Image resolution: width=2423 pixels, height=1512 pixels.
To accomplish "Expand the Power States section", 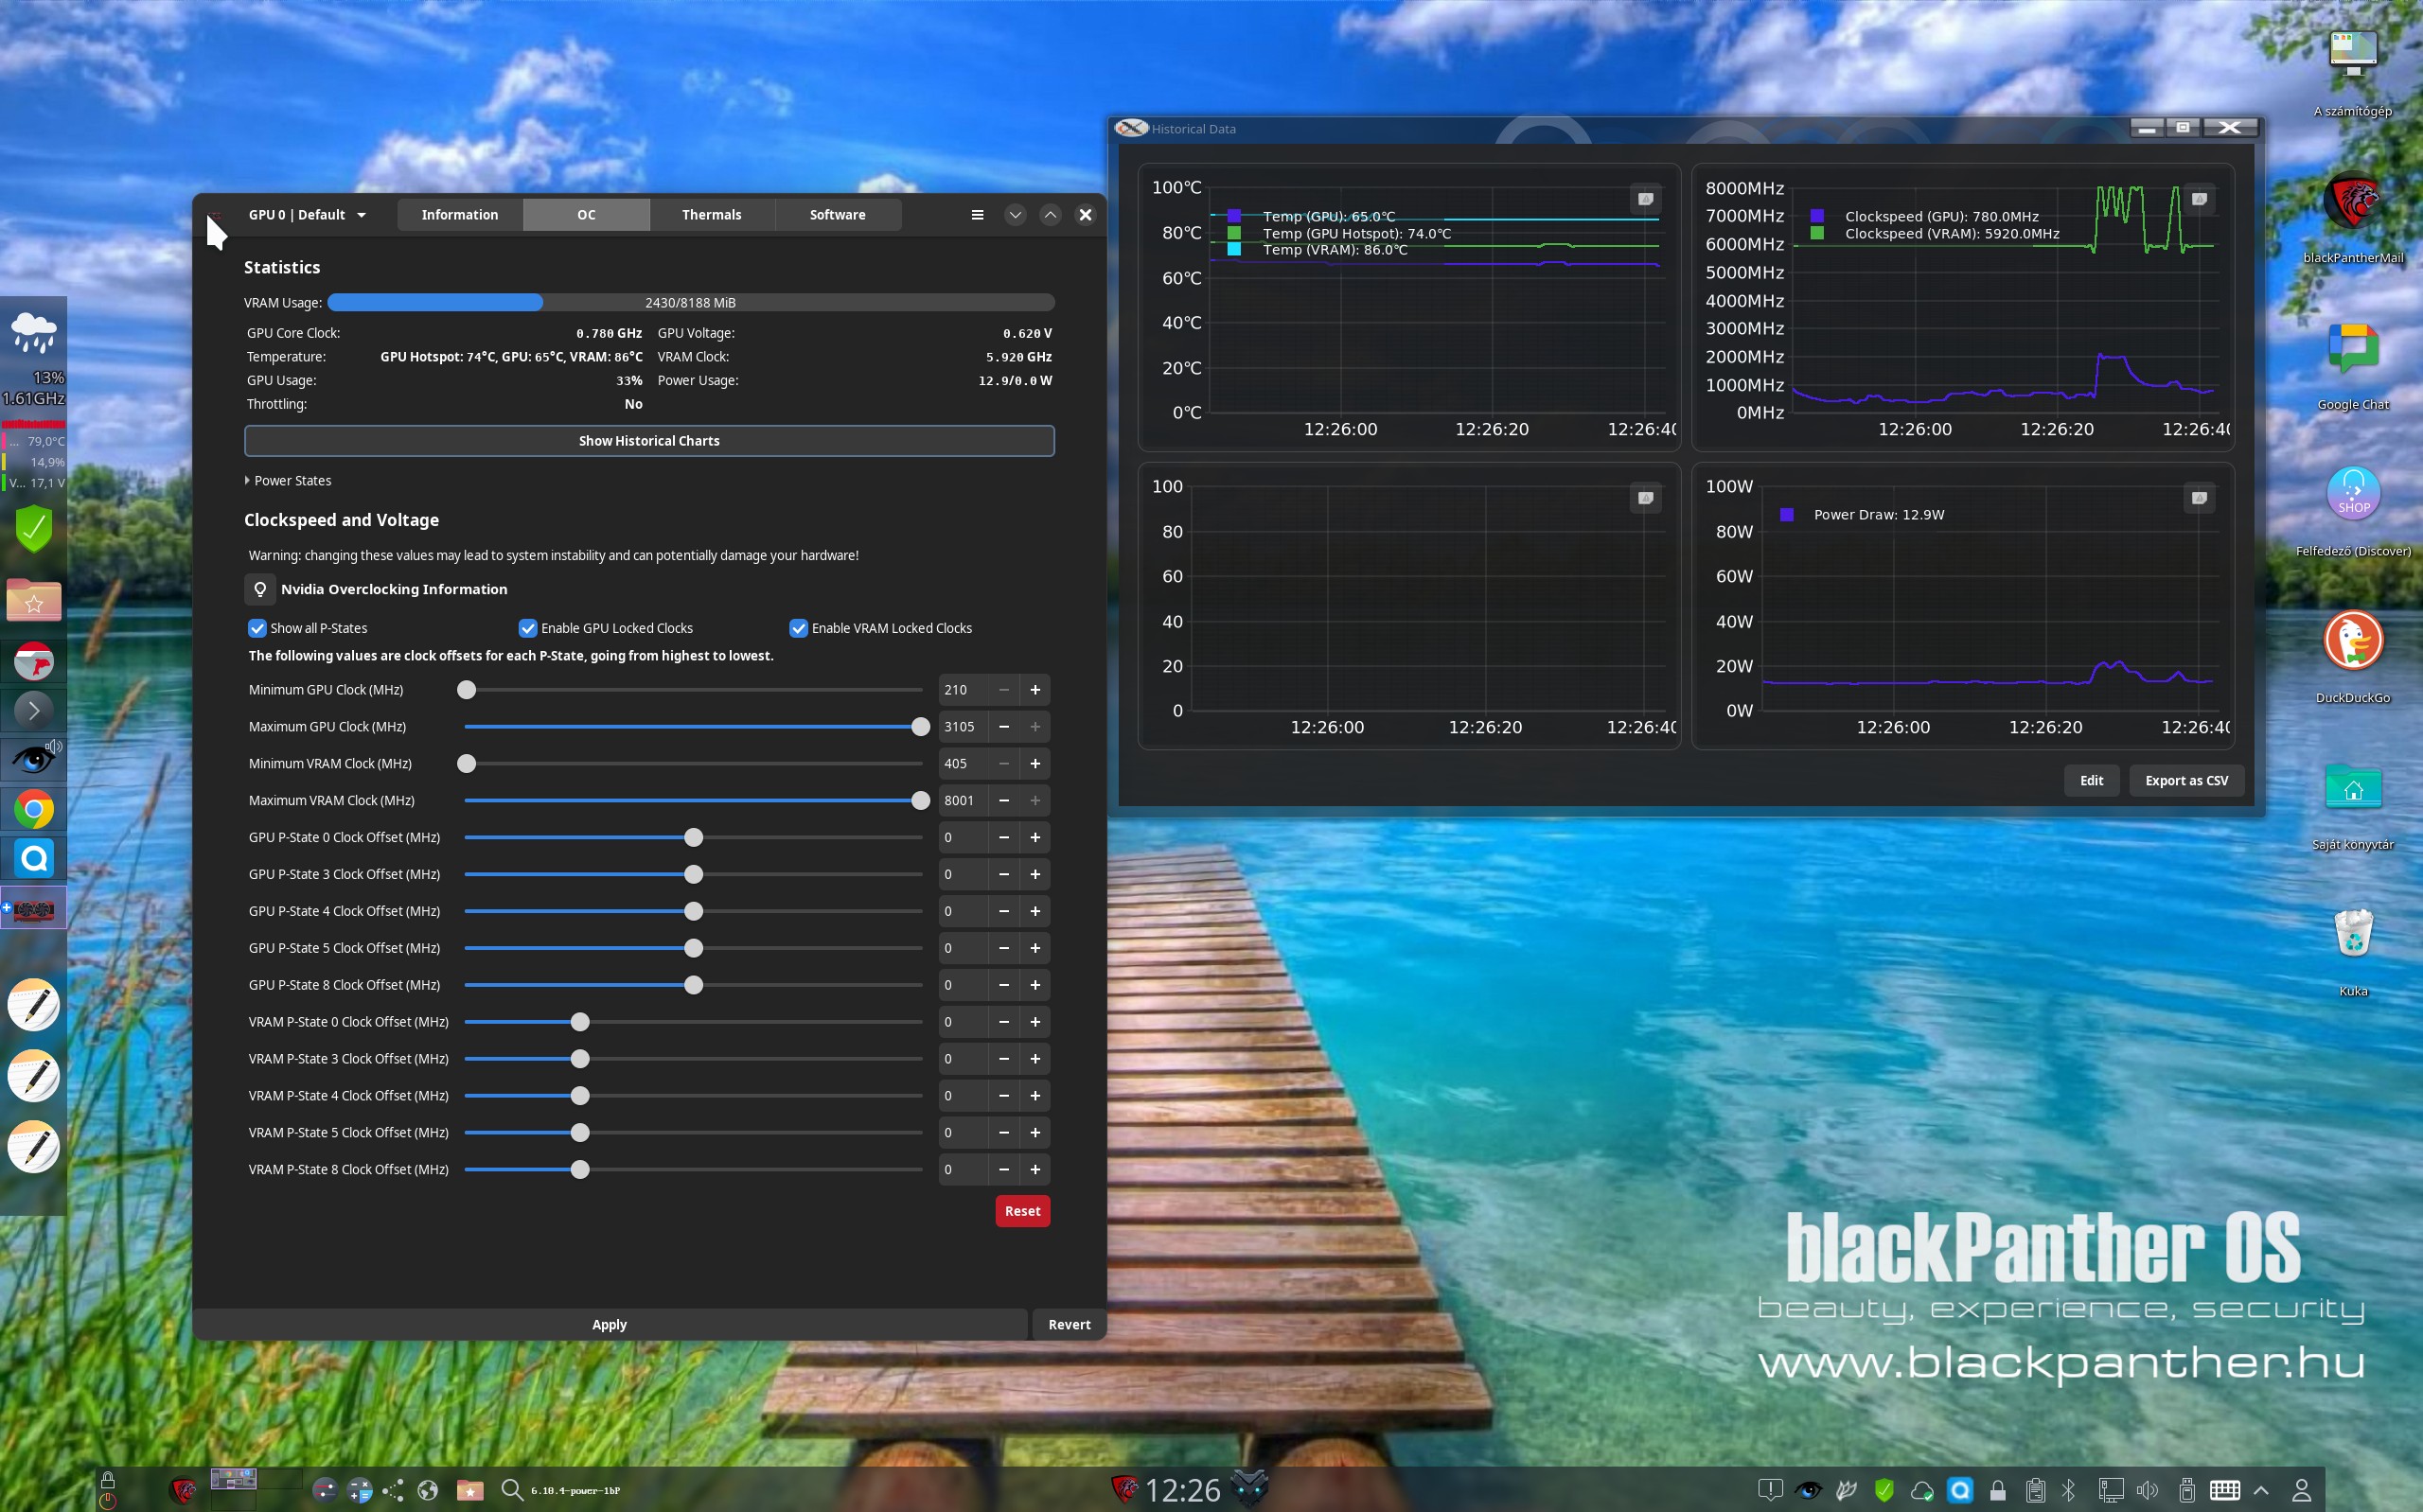I will click(x=289, y=481).
